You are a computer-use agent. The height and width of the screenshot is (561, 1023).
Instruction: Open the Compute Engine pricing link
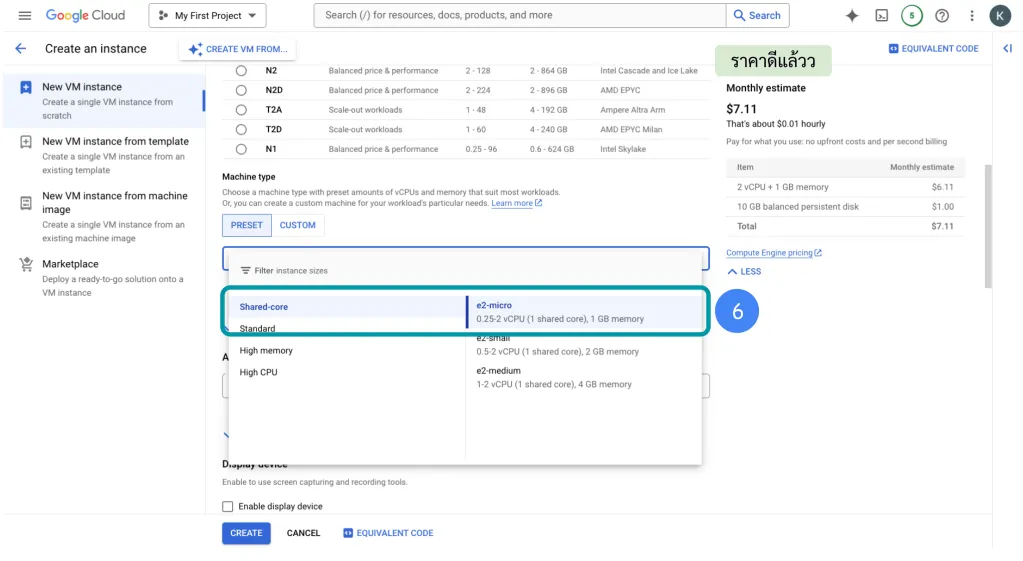[x=772, y=253]
